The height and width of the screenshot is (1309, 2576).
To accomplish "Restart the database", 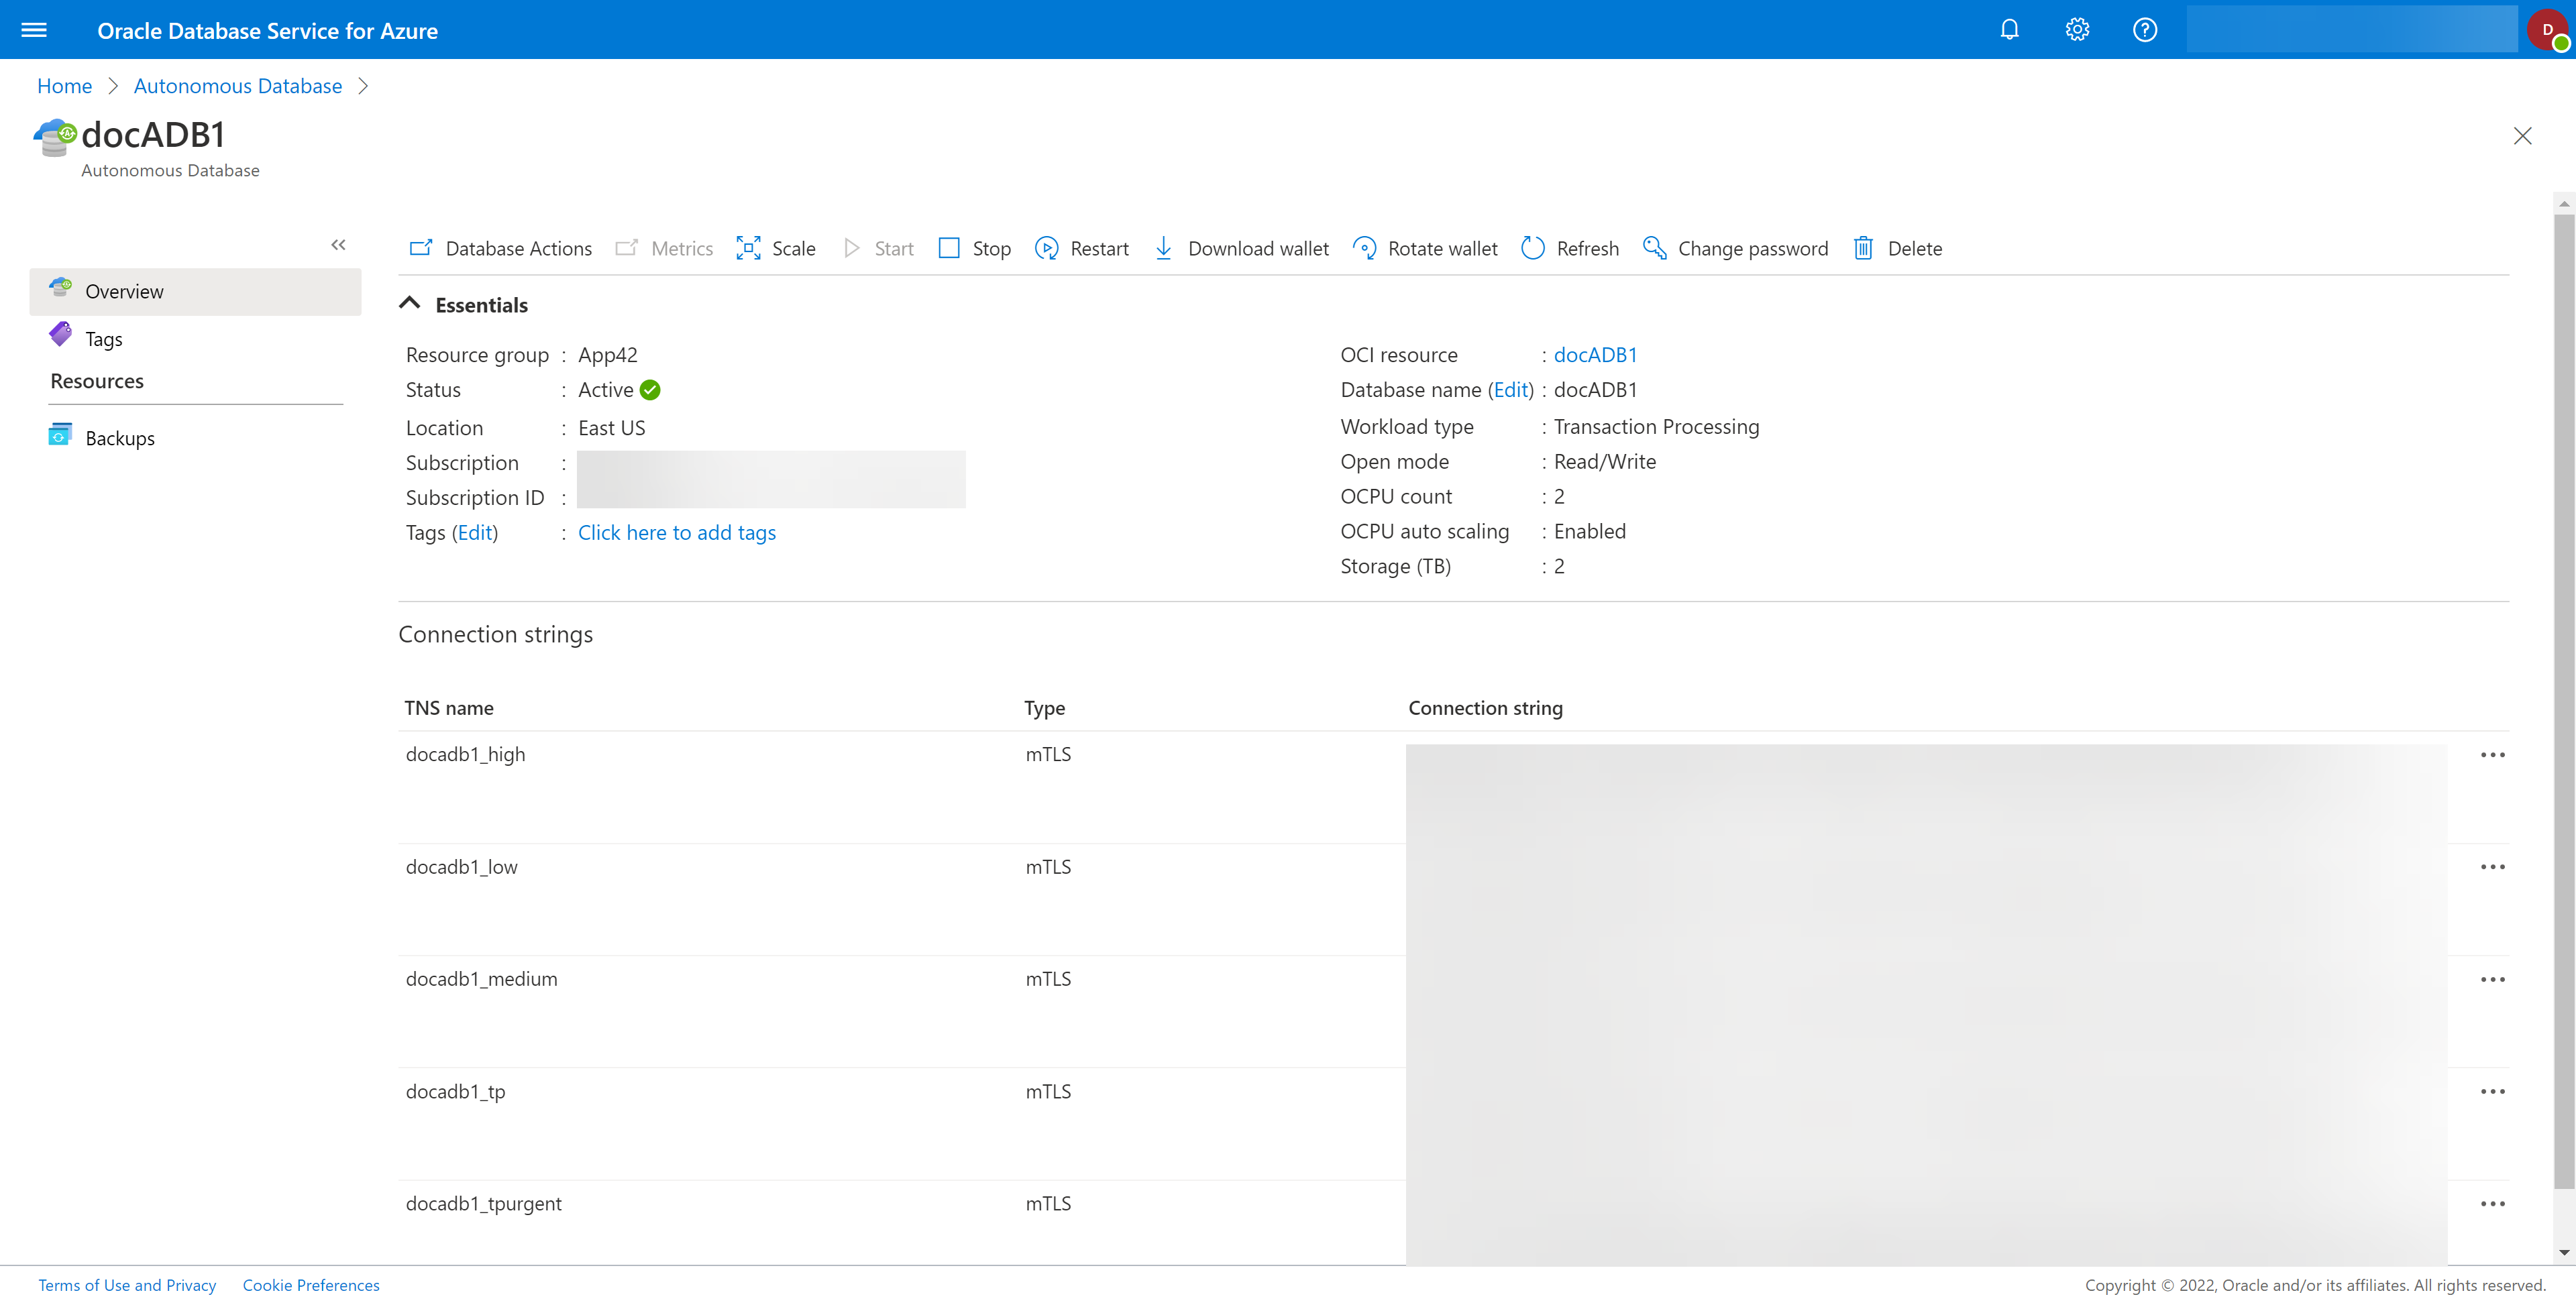I will [x=1082, y=248].
